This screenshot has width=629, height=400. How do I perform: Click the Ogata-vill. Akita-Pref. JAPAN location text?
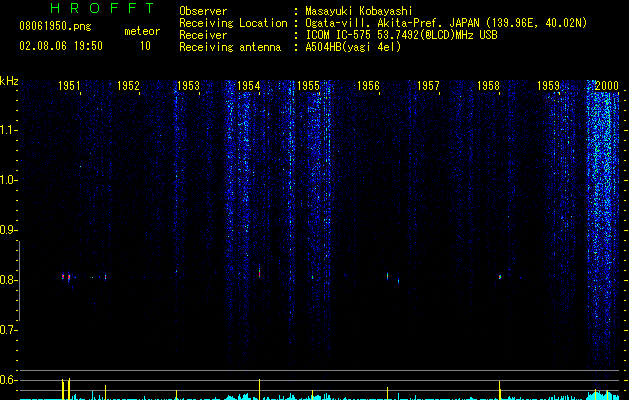(x=446, y=23)
